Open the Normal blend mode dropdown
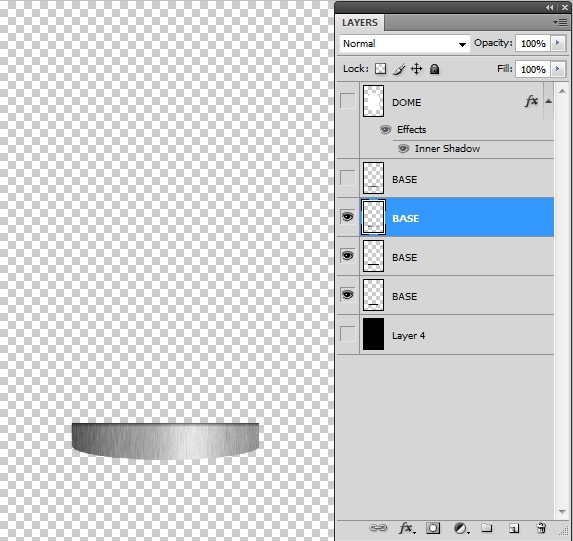 (405, 44)
